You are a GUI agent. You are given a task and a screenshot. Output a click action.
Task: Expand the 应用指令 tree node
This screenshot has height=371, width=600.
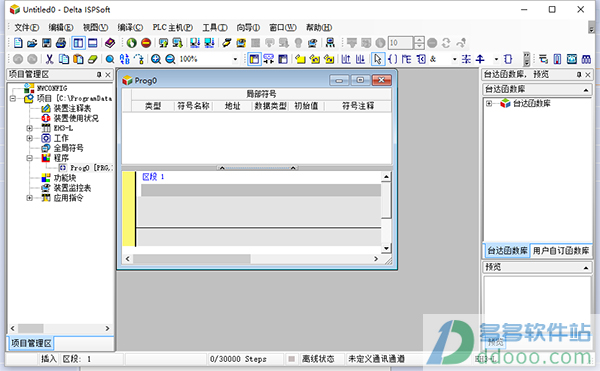[29, 198]
